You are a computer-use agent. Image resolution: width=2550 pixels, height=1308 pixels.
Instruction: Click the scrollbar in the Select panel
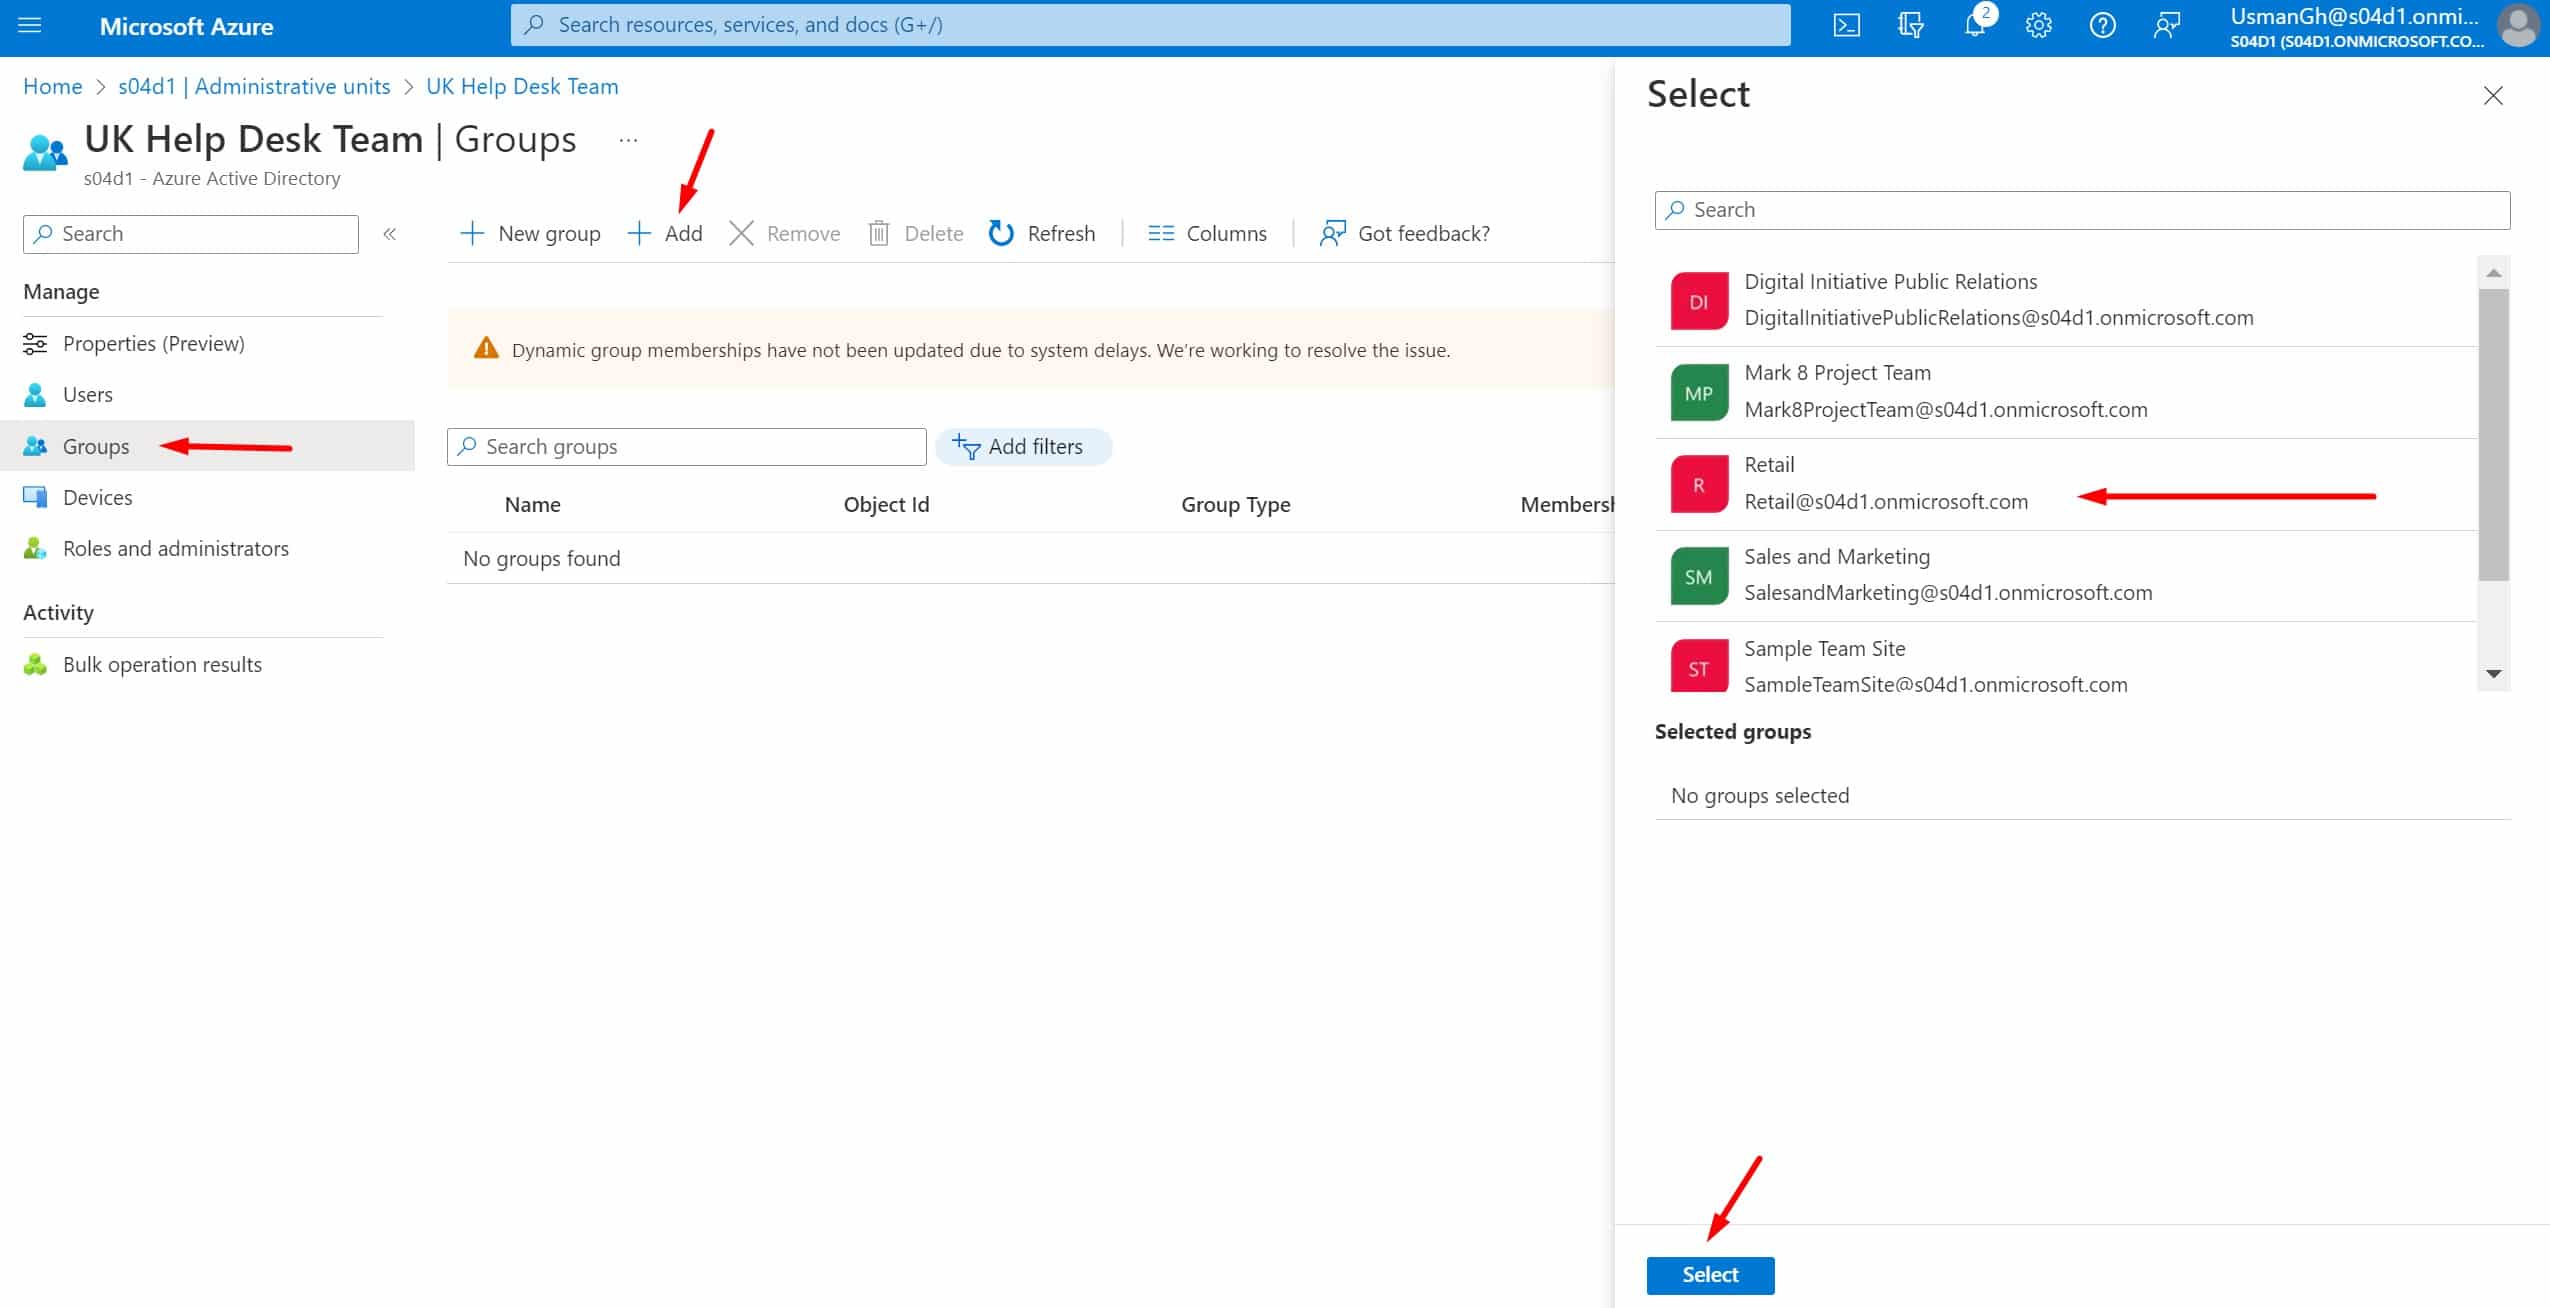pyautogui.click(x=2492, y=430)
